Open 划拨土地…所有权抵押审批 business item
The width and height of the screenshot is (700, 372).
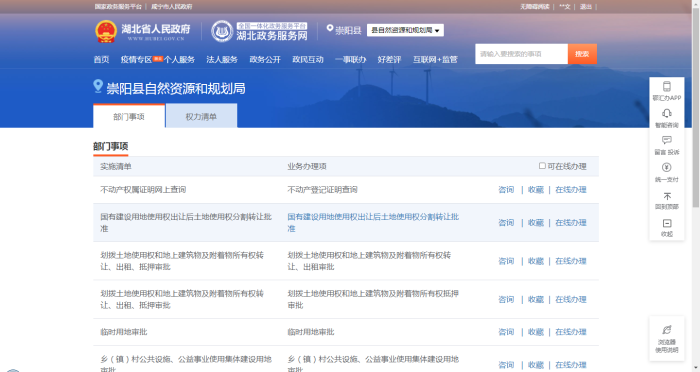tap(373, 299)
